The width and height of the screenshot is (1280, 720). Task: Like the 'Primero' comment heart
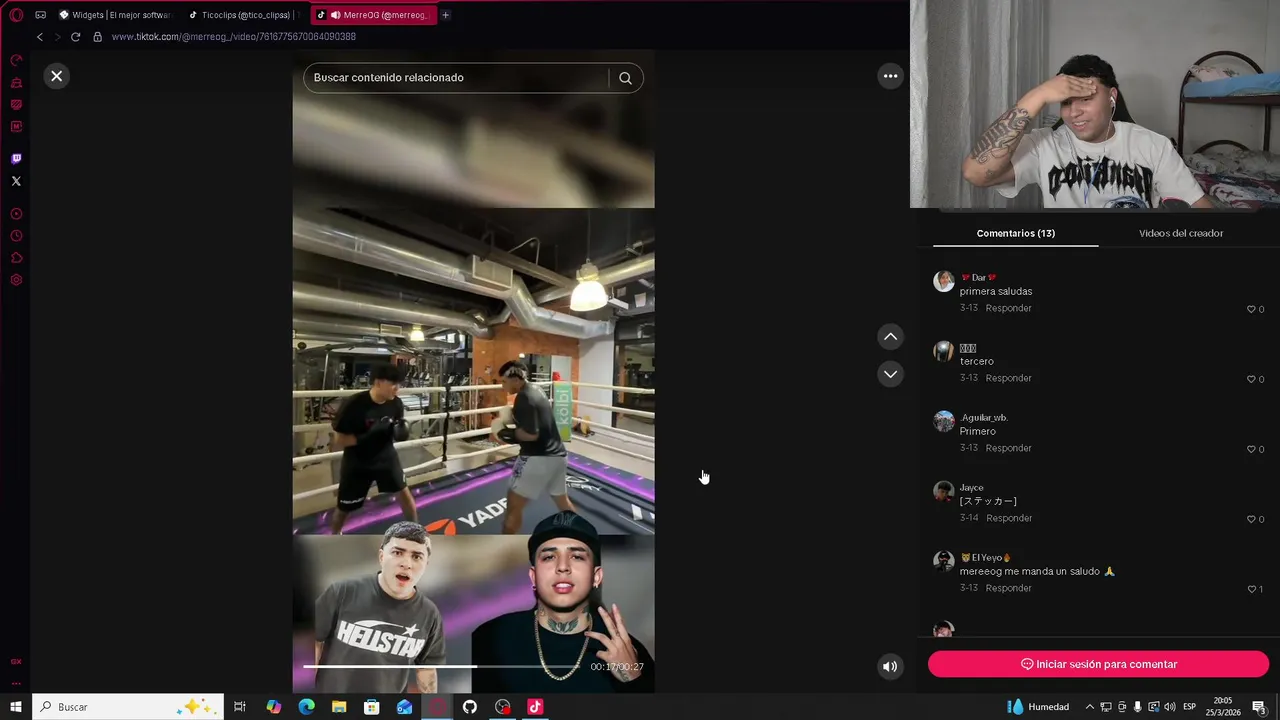tap(1251, 449)
